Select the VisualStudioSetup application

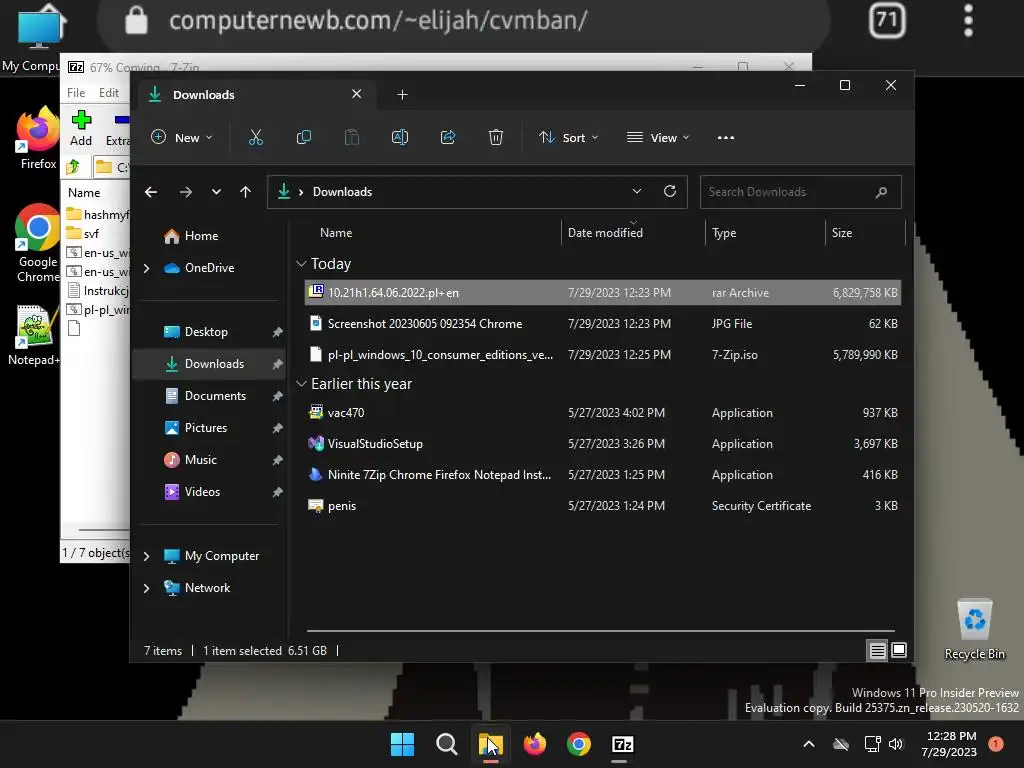[603, 443]
